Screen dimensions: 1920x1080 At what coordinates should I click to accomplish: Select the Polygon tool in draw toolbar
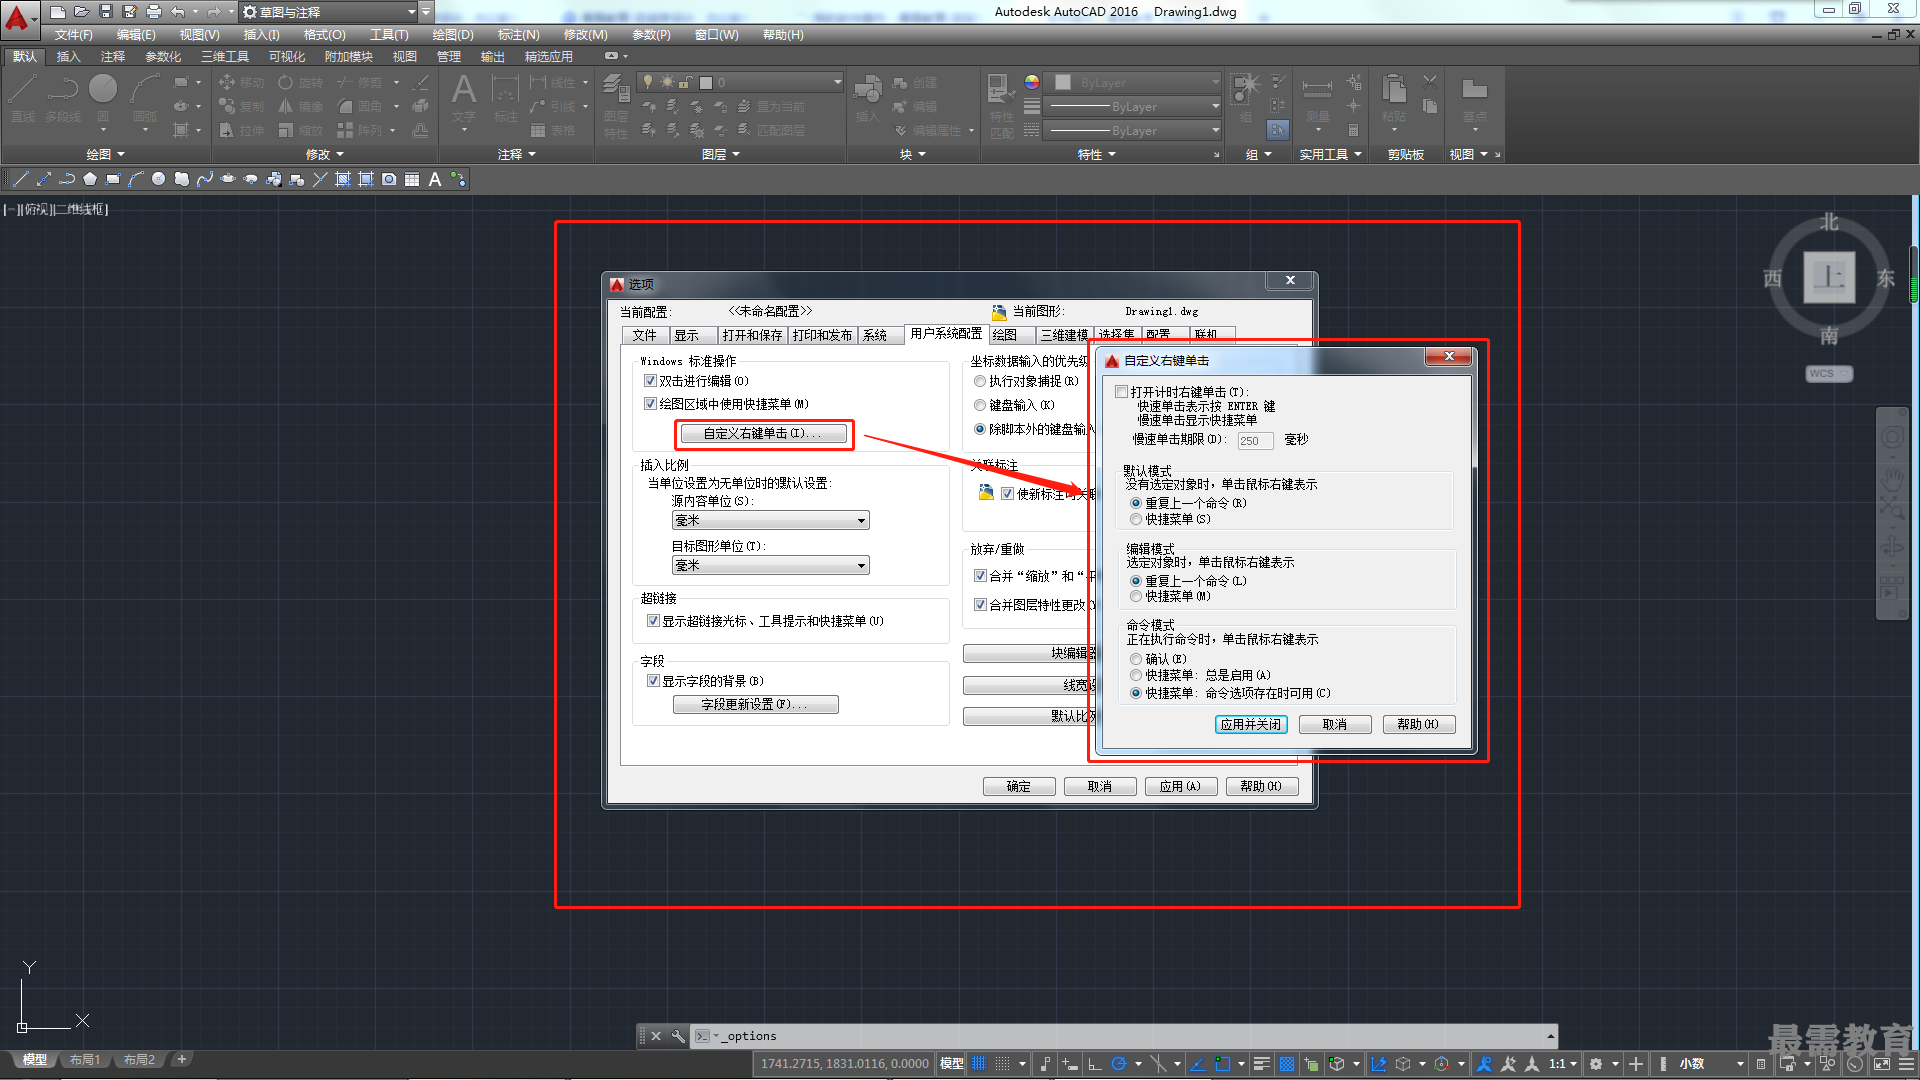point(90,179)
